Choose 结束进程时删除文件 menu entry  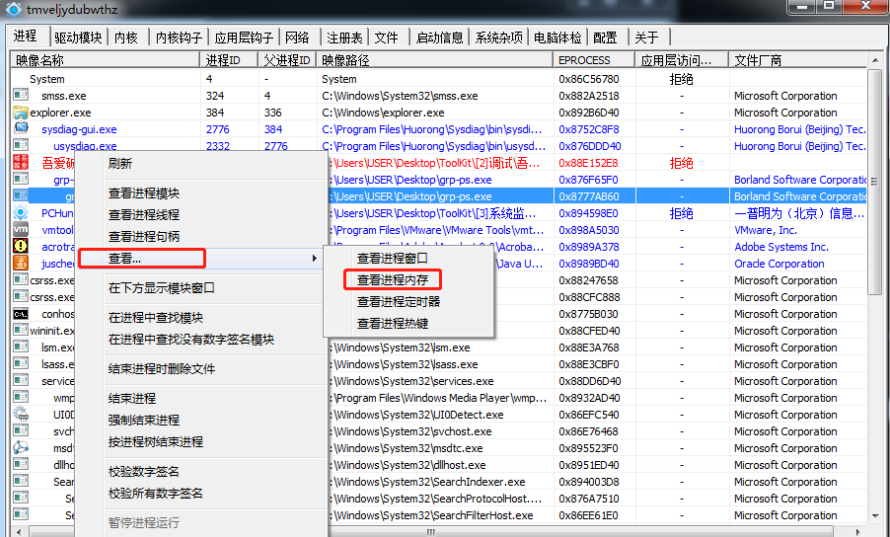tap(201, 369)
